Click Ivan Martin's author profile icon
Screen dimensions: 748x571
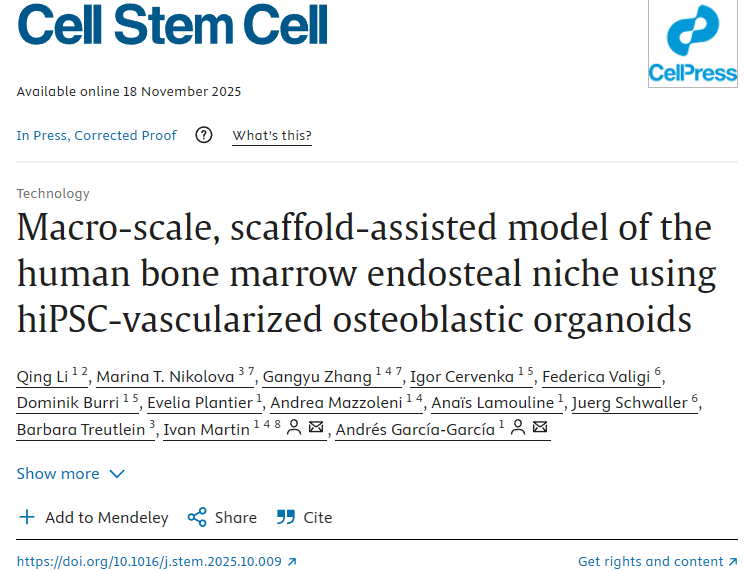coord(294,429)
